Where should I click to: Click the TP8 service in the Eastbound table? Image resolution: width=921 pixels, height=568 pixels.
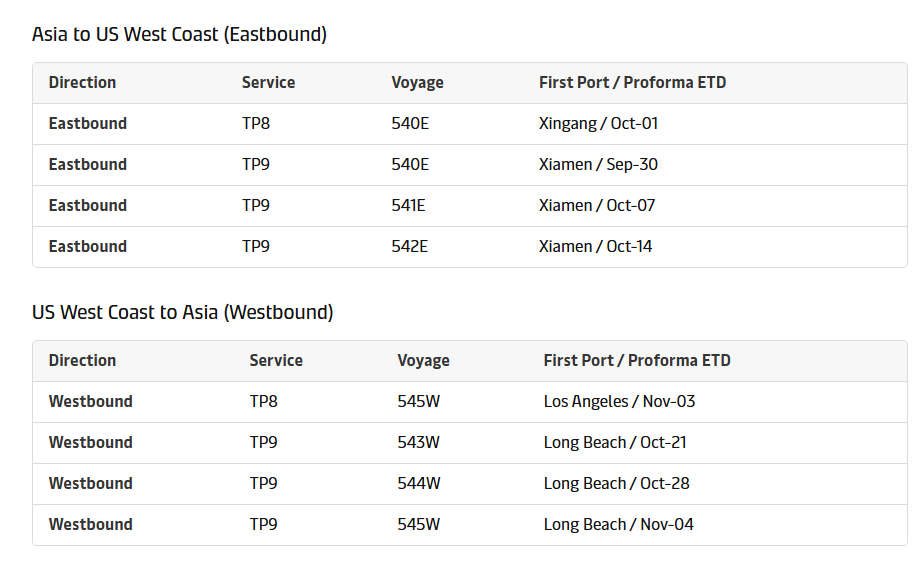pyautogui.click(x=256, y=124)
